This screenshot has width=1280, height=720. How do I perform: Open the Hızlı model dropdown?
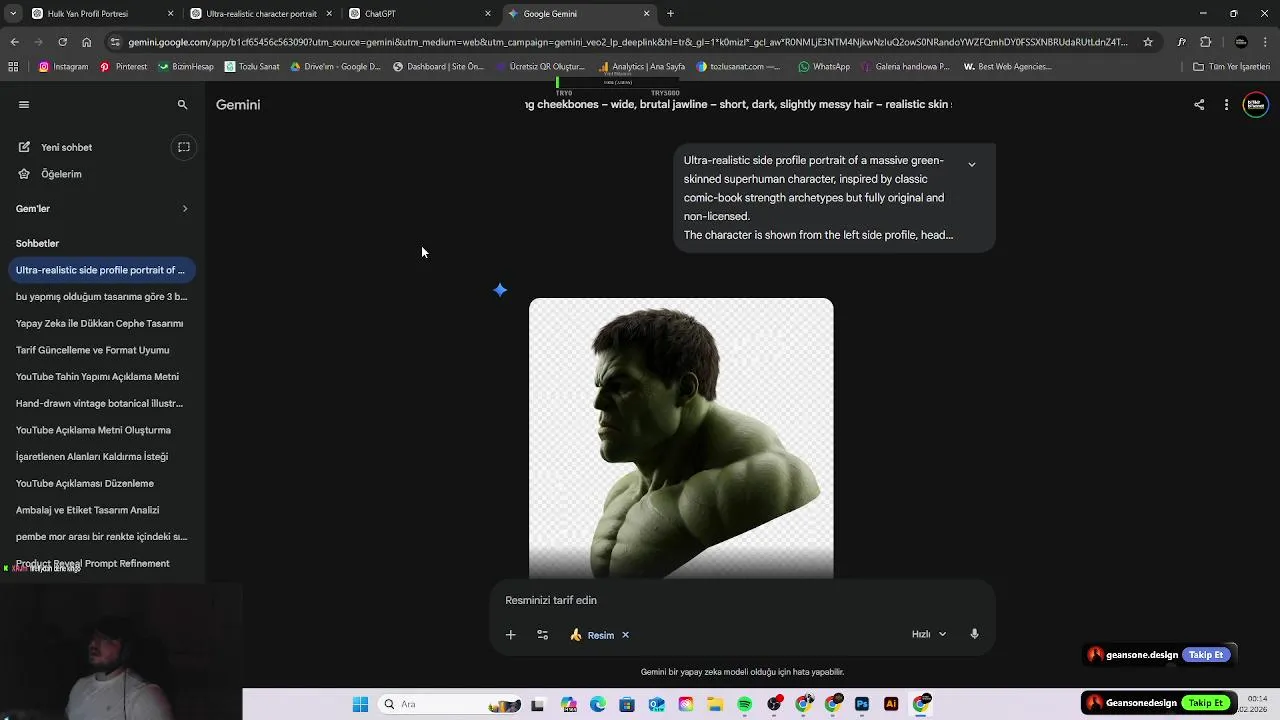click(929, 634)
